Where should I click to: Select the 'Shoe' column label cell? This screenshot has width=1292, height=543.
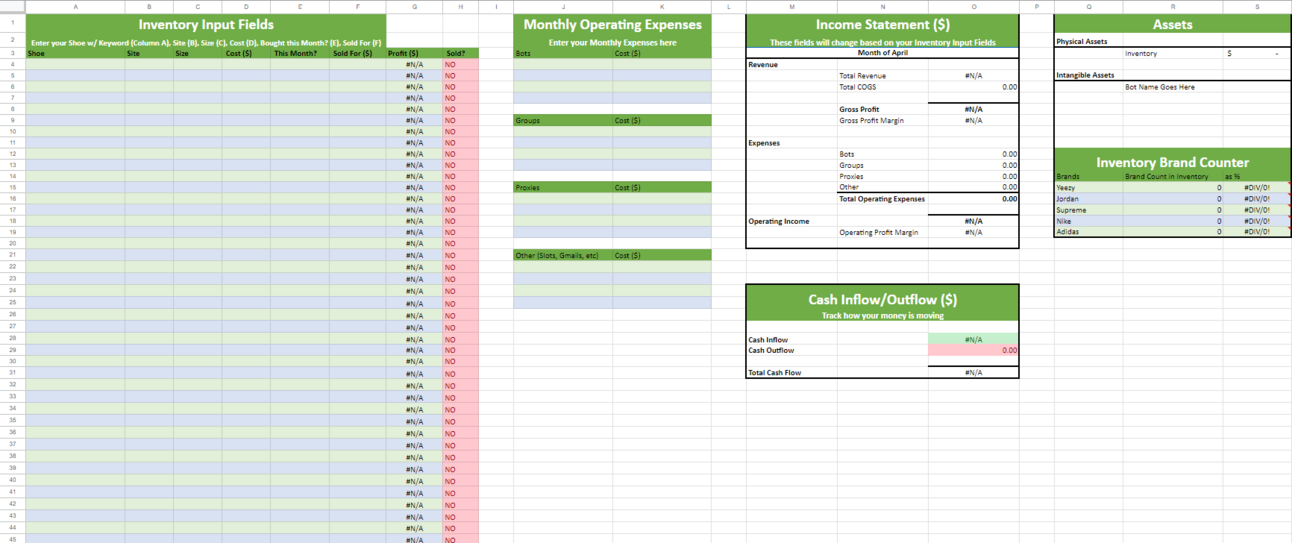[x=76, y=53]
